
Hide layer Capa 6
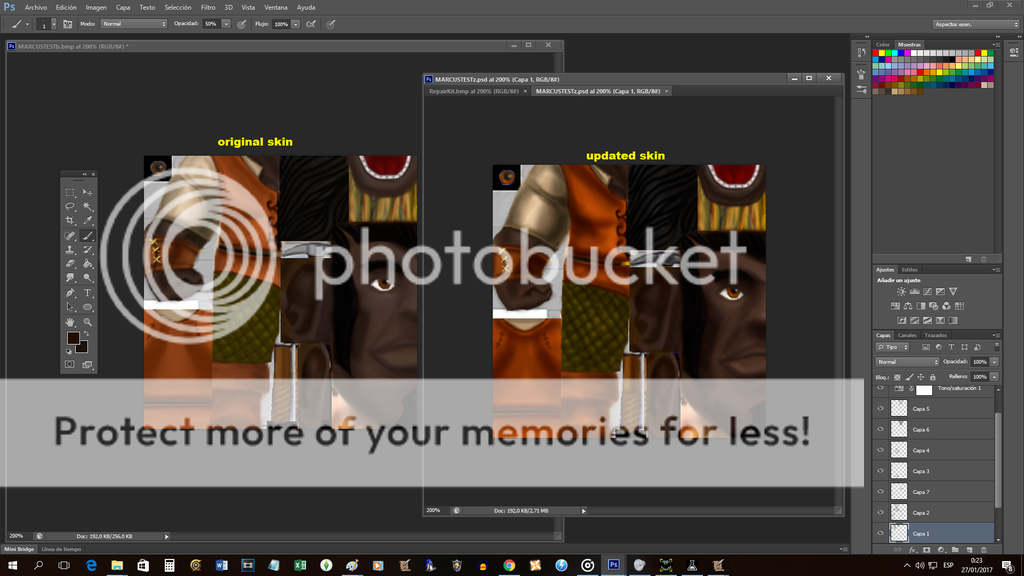tap(880, 429)
